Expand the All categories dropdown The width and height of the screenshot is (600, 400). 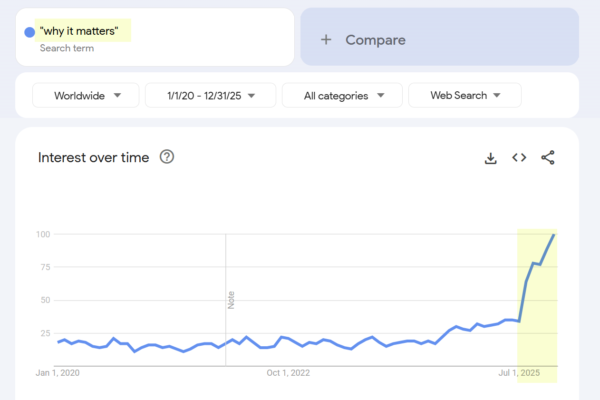click(342, 96)
